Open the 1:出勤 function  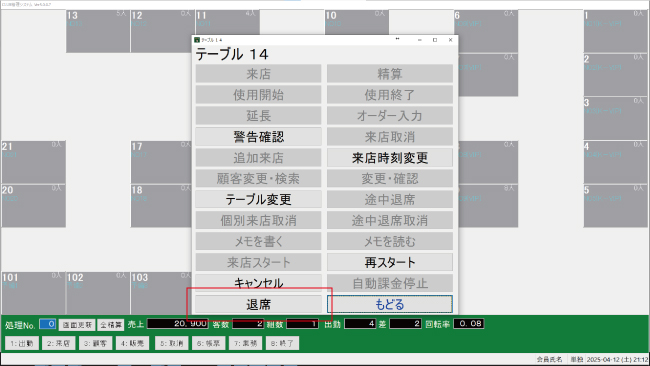(x=22, y=343)
